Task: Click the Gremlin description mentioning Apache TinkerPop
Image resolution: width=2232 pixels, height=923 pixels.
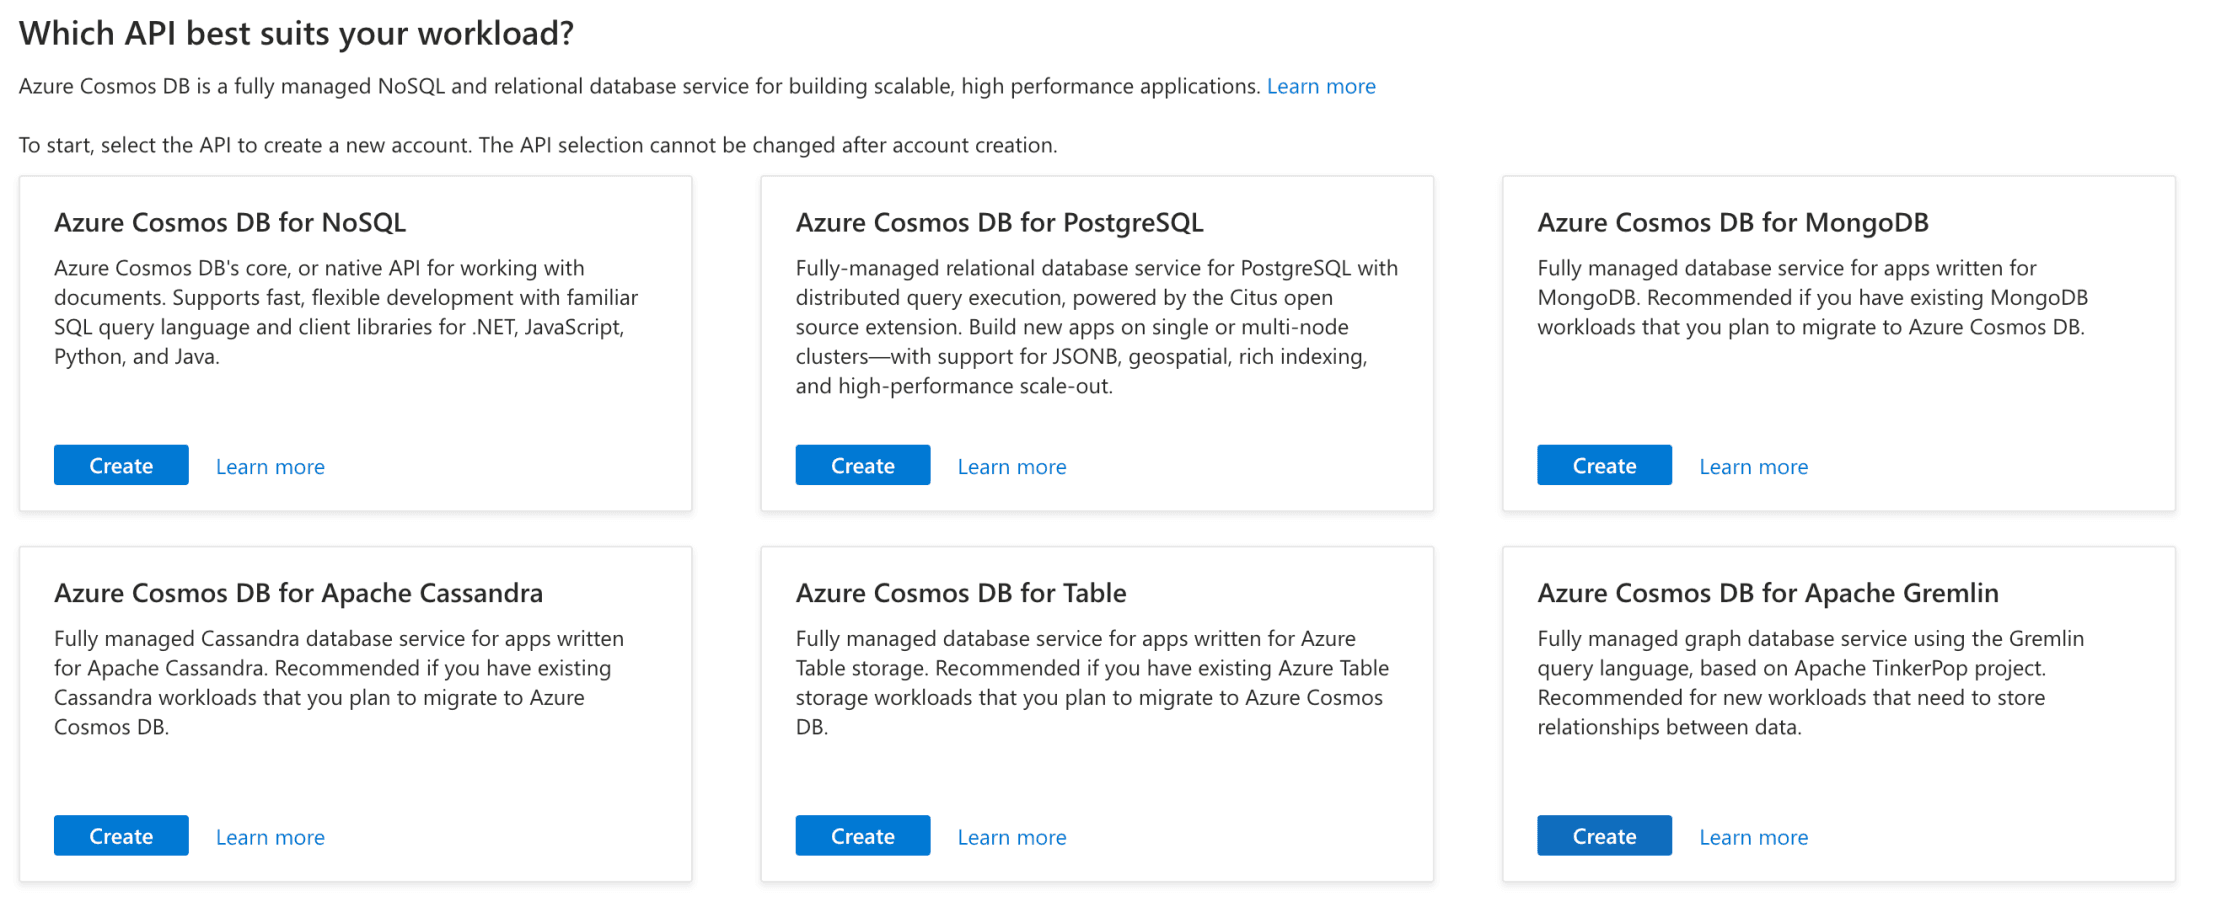Action: coord(1811,683)
